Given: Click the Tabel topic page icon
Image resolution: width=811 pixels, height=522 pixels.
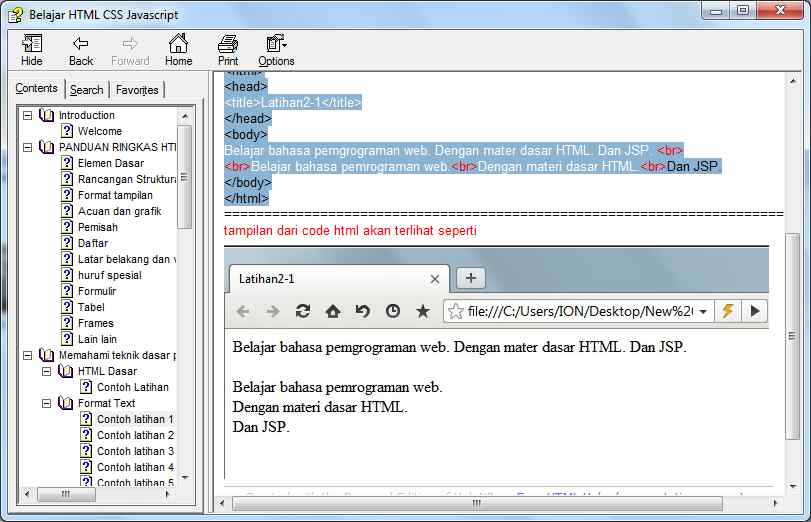Looking at the screenshot, I should pos(67,307).
